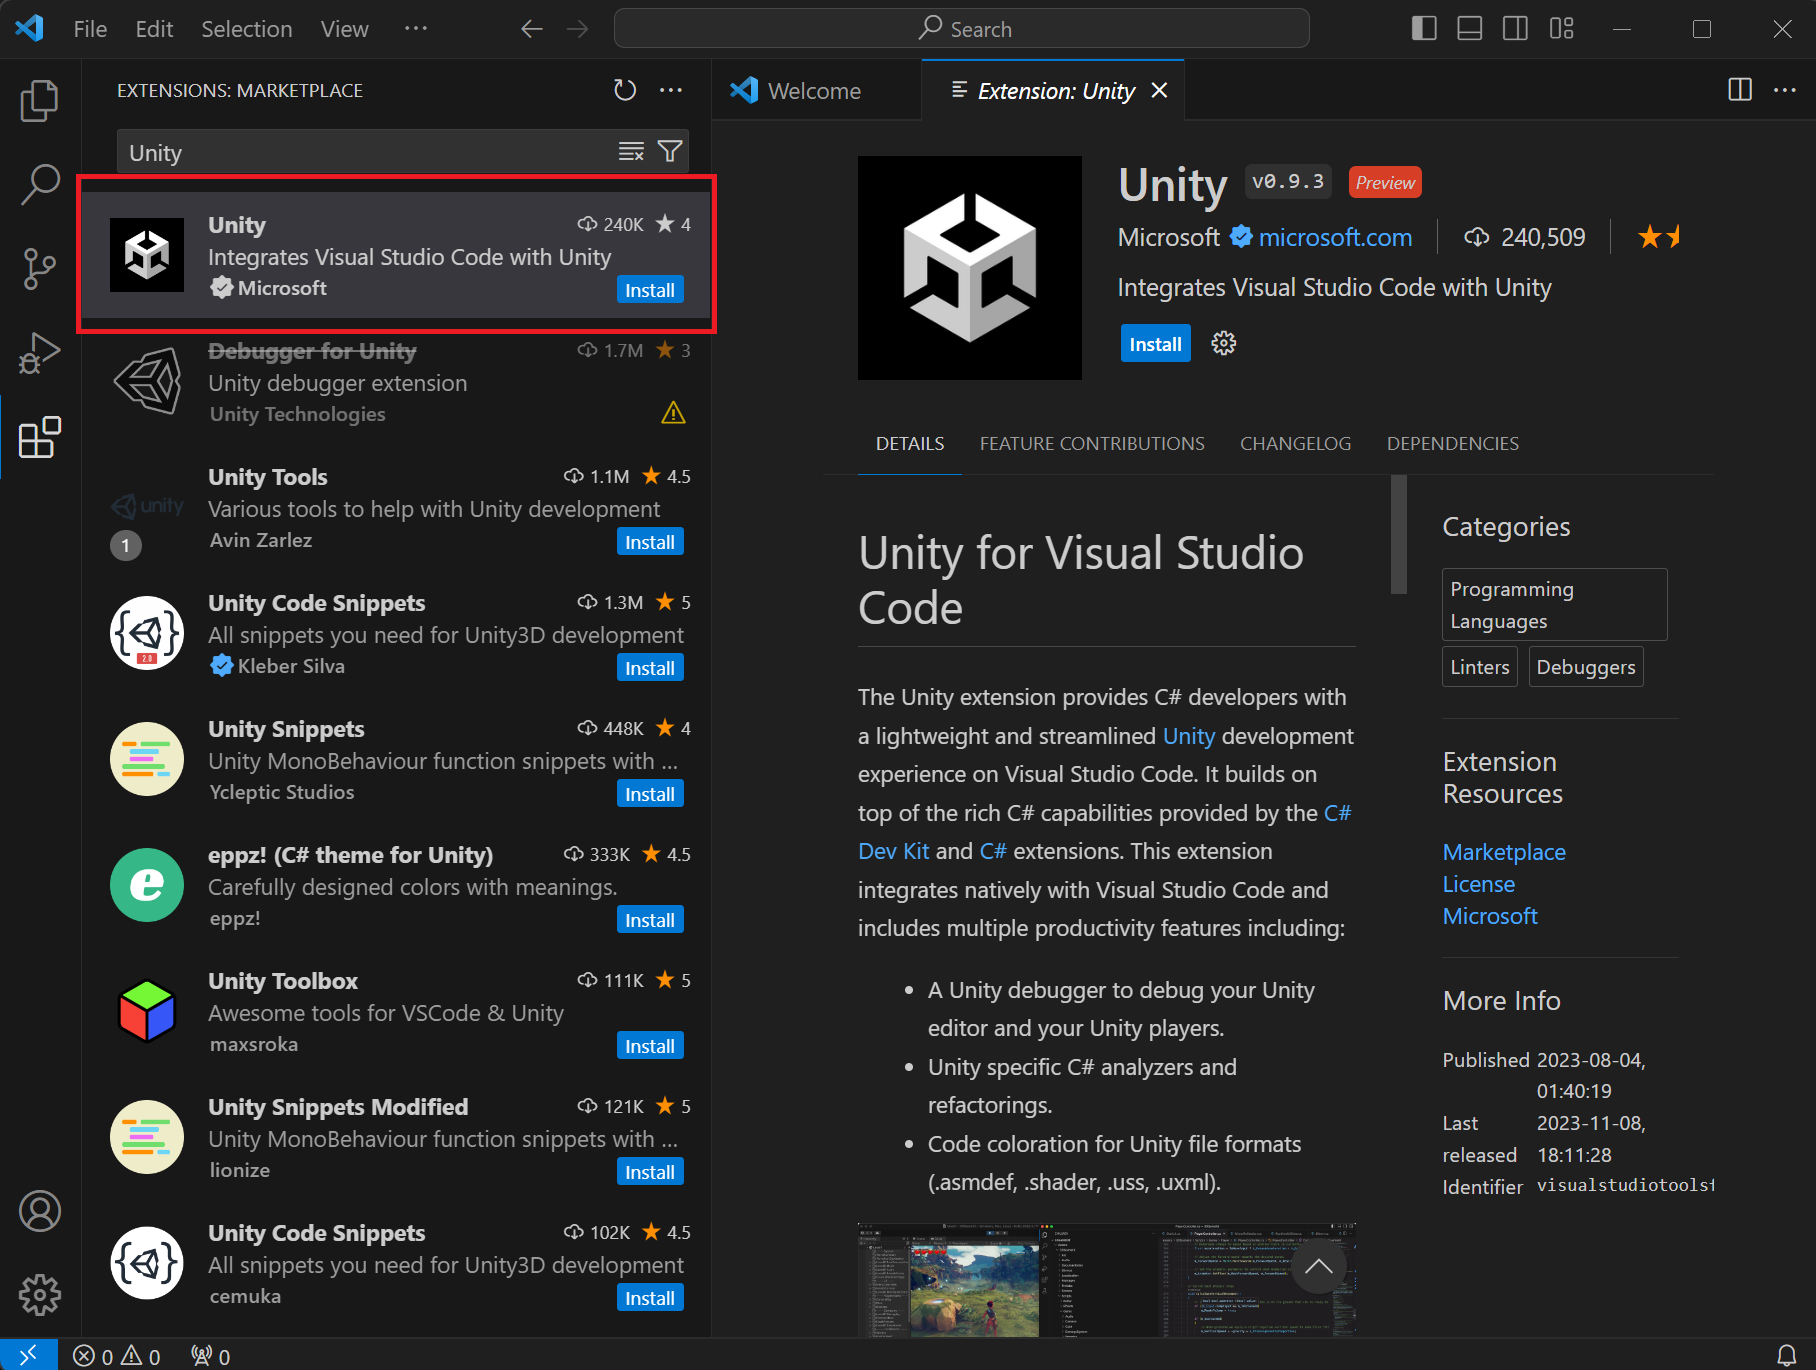Open Views and More Actions menu

point(671,89)
